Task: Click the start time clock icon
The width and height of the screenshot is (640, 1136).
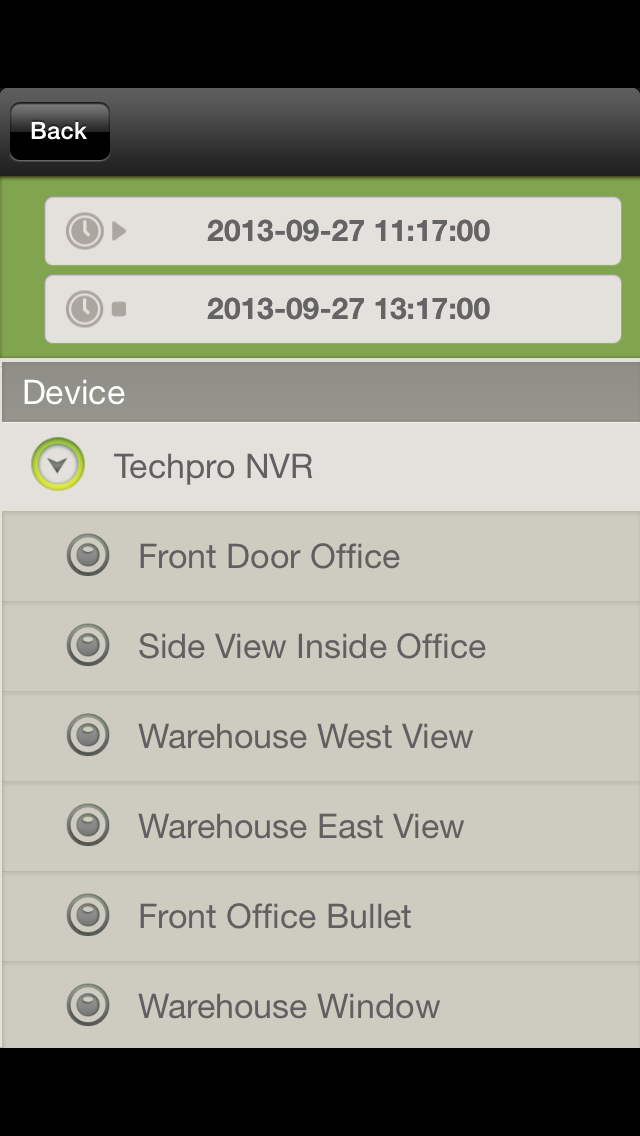Action: [85, 231]
